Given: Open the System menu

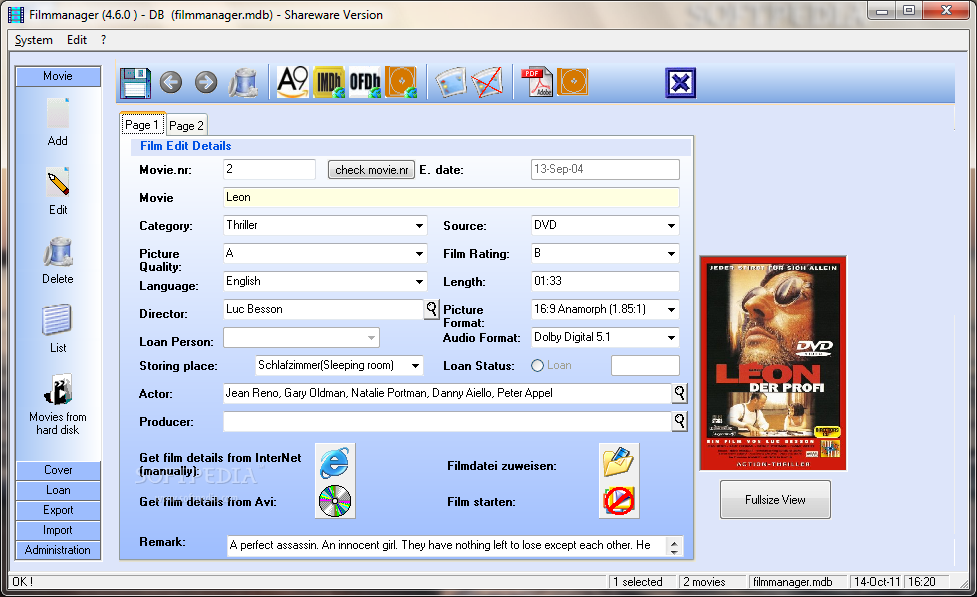Looking at the screenshot, I should pos(34,40).
